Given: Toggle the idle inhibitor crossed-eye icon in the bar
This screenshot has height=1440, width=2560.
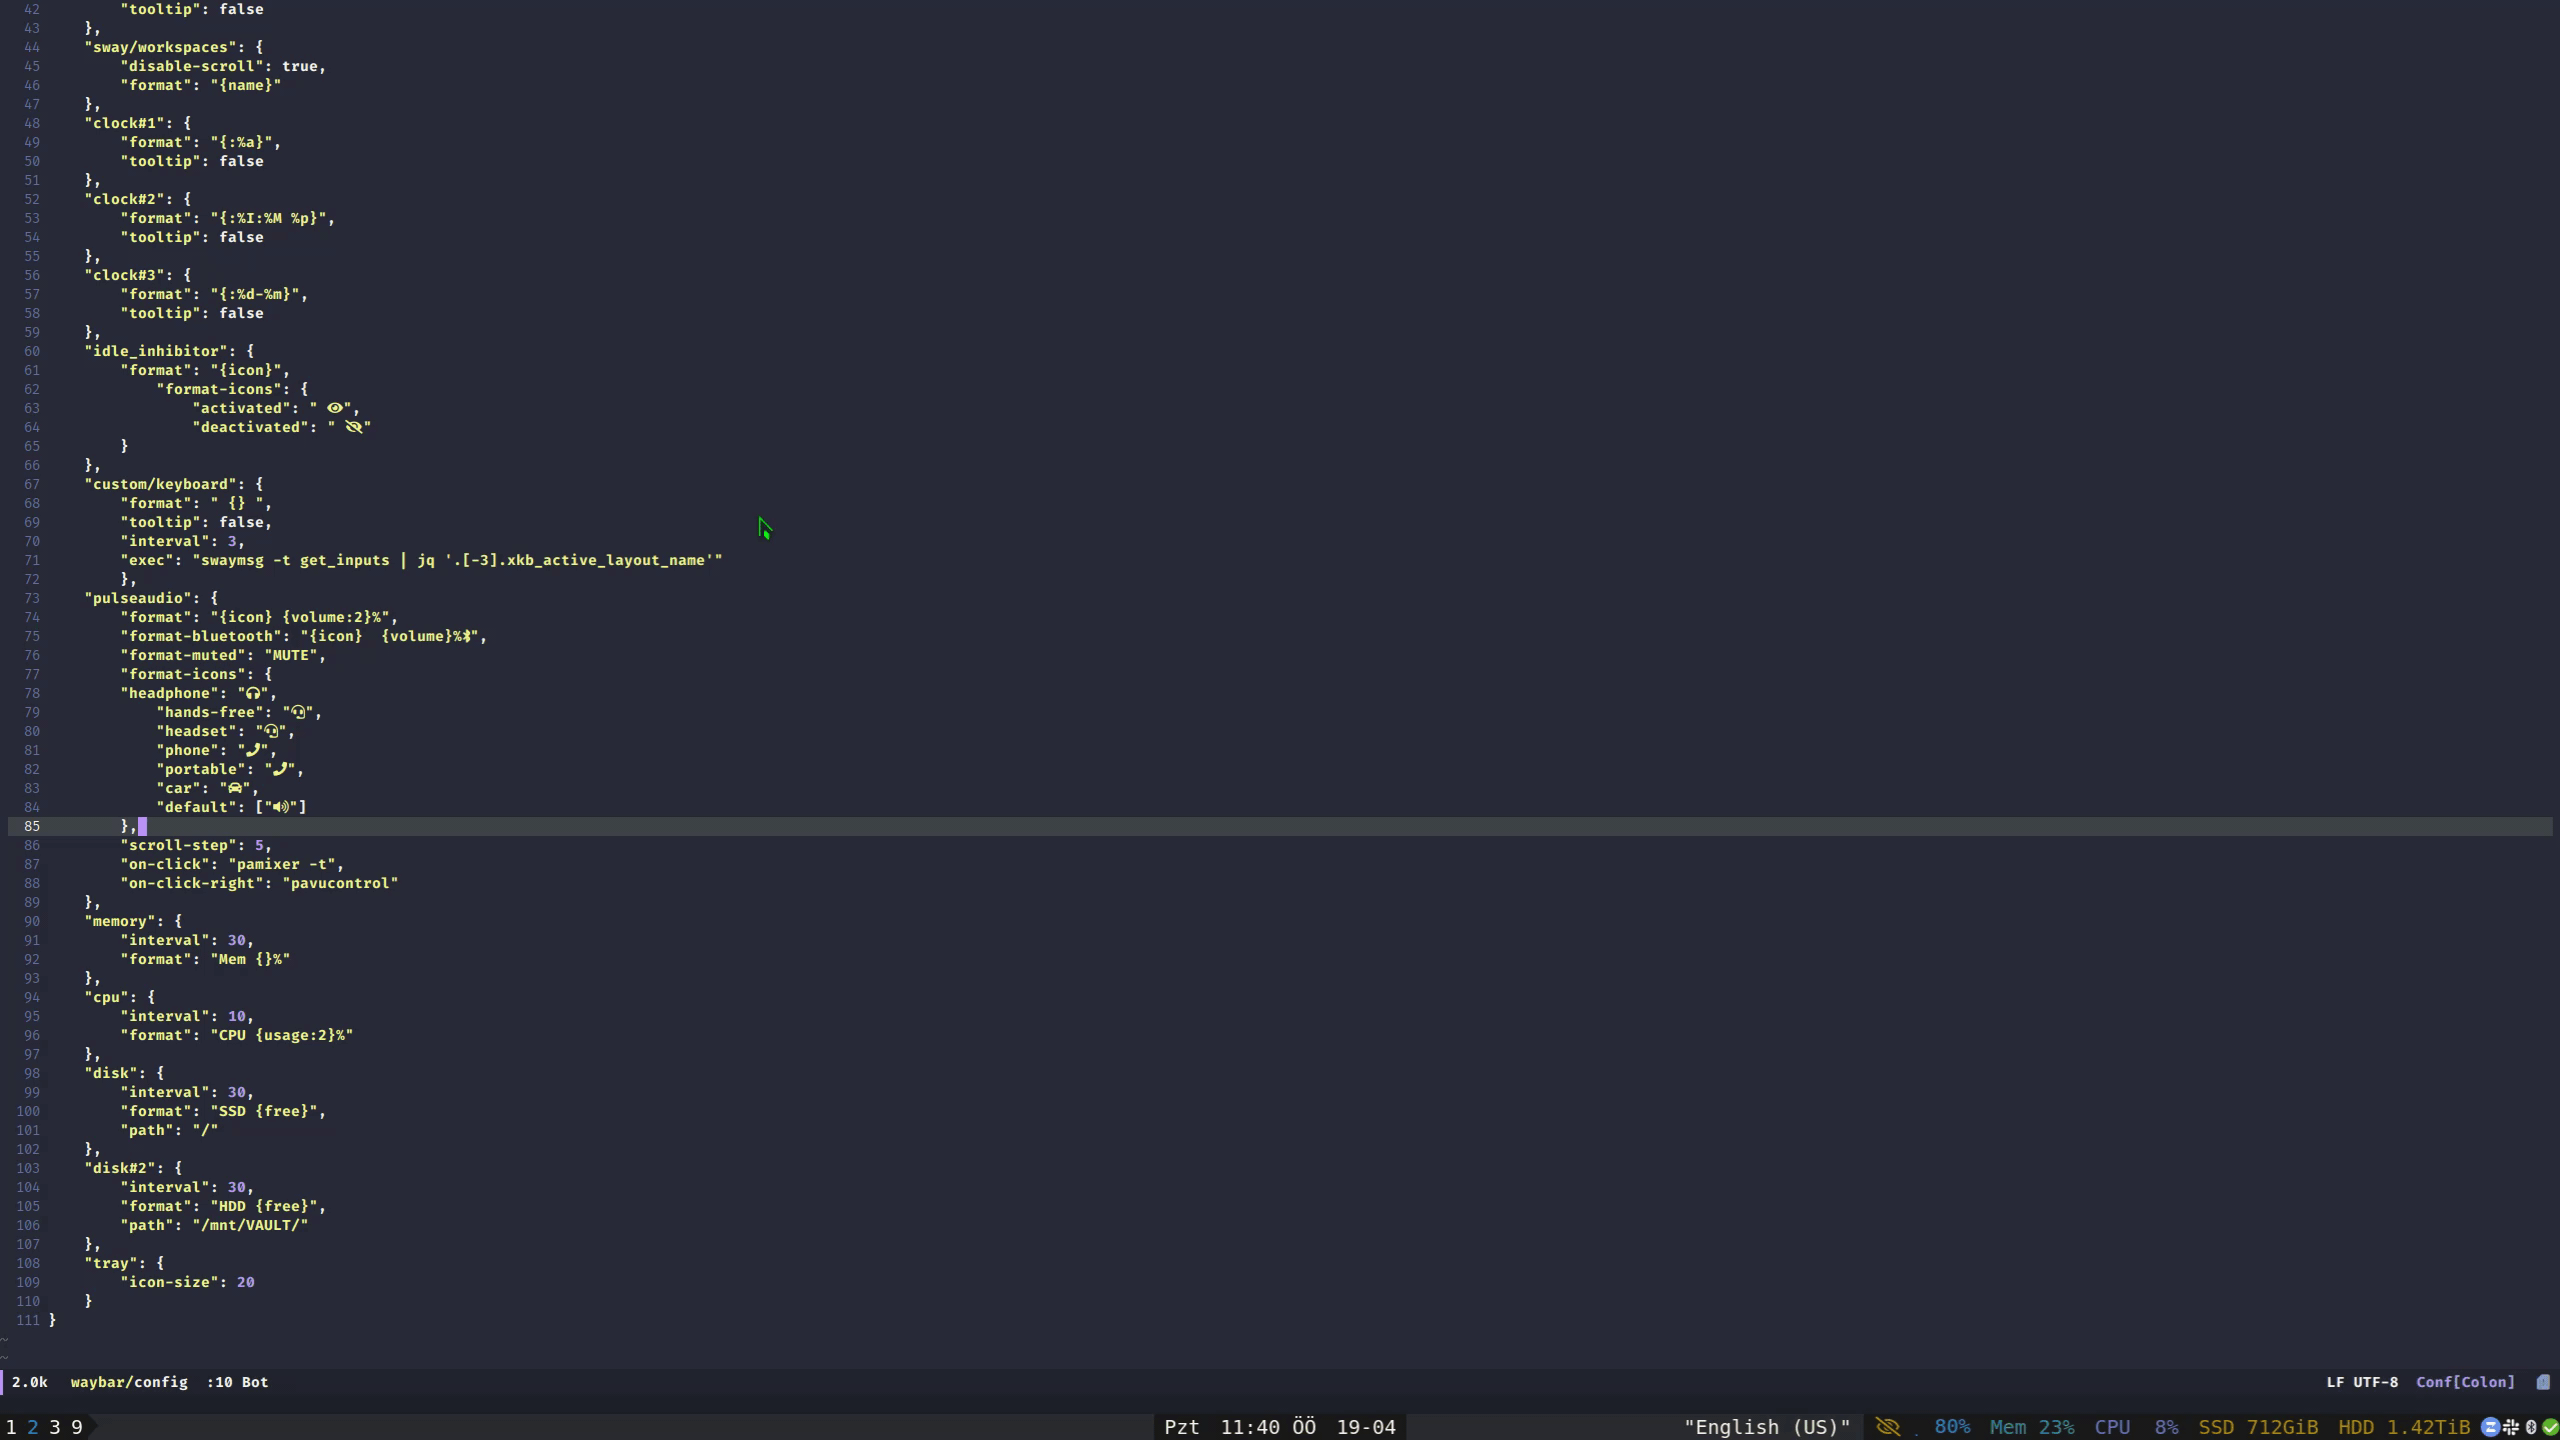Looking at the screenshot, I should [1888, 1427].
